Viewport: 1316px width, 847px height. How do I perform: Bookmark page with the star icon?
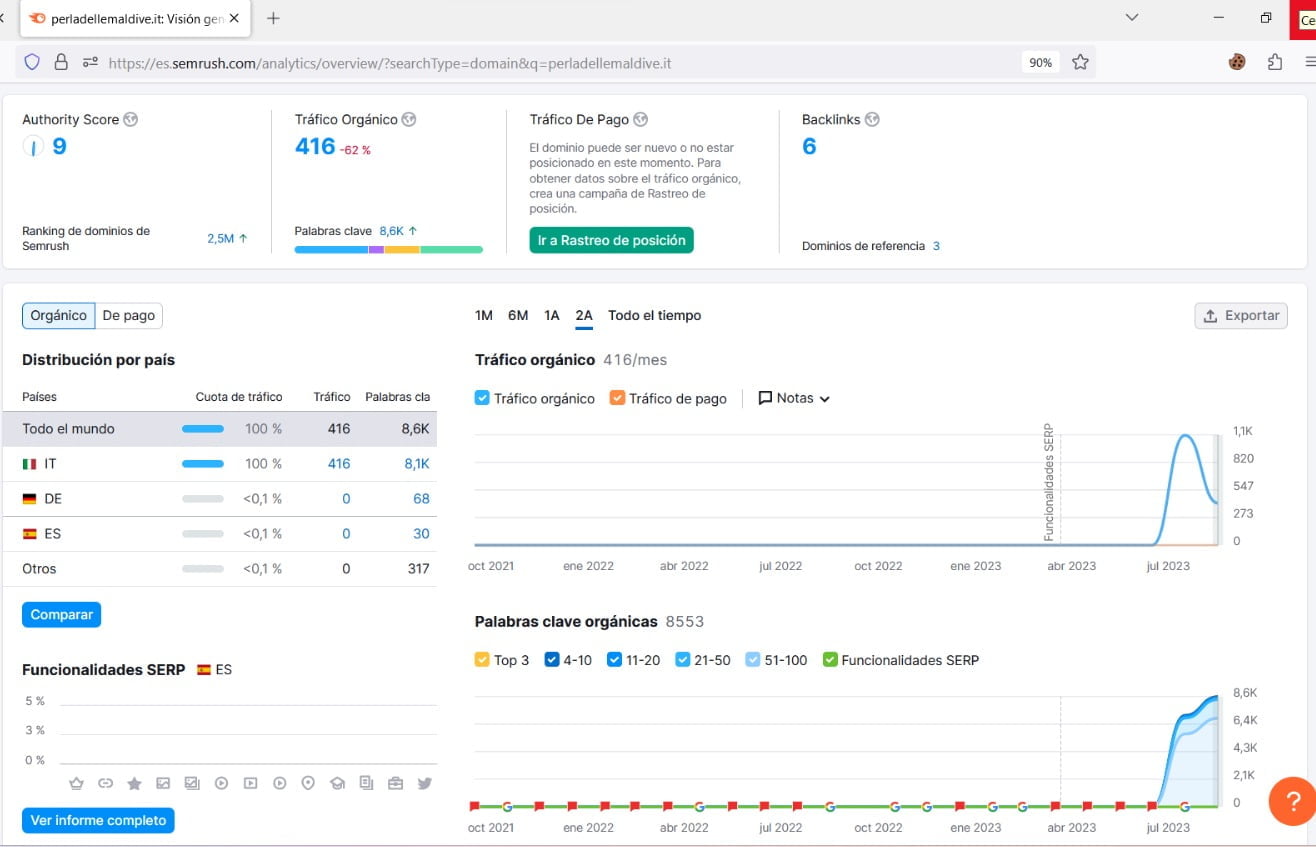1080,62
